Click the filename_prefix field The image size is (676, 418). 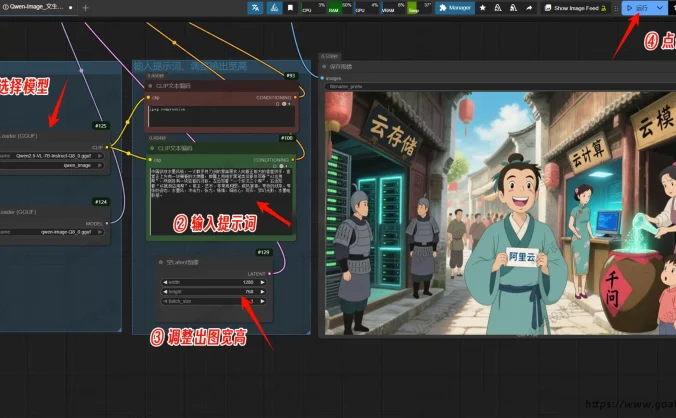pos(500,87)
